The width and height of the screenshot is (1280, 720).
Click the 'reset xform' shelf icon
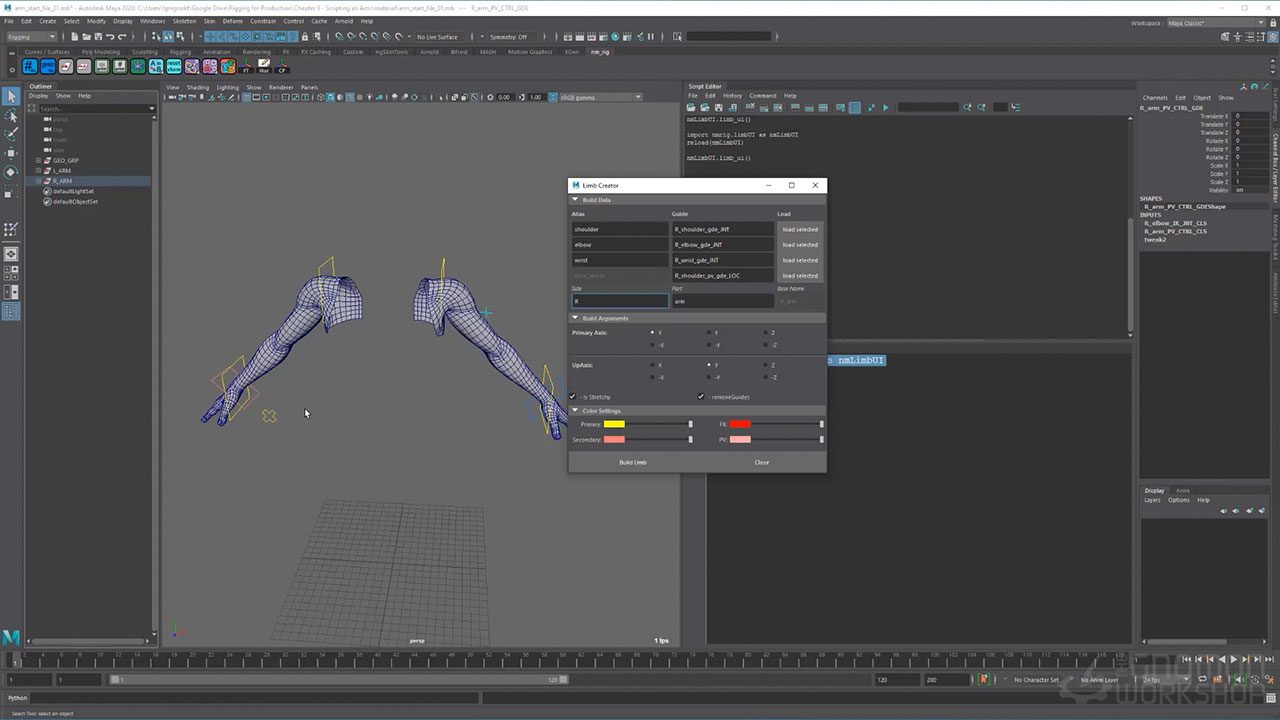(174, 67)
